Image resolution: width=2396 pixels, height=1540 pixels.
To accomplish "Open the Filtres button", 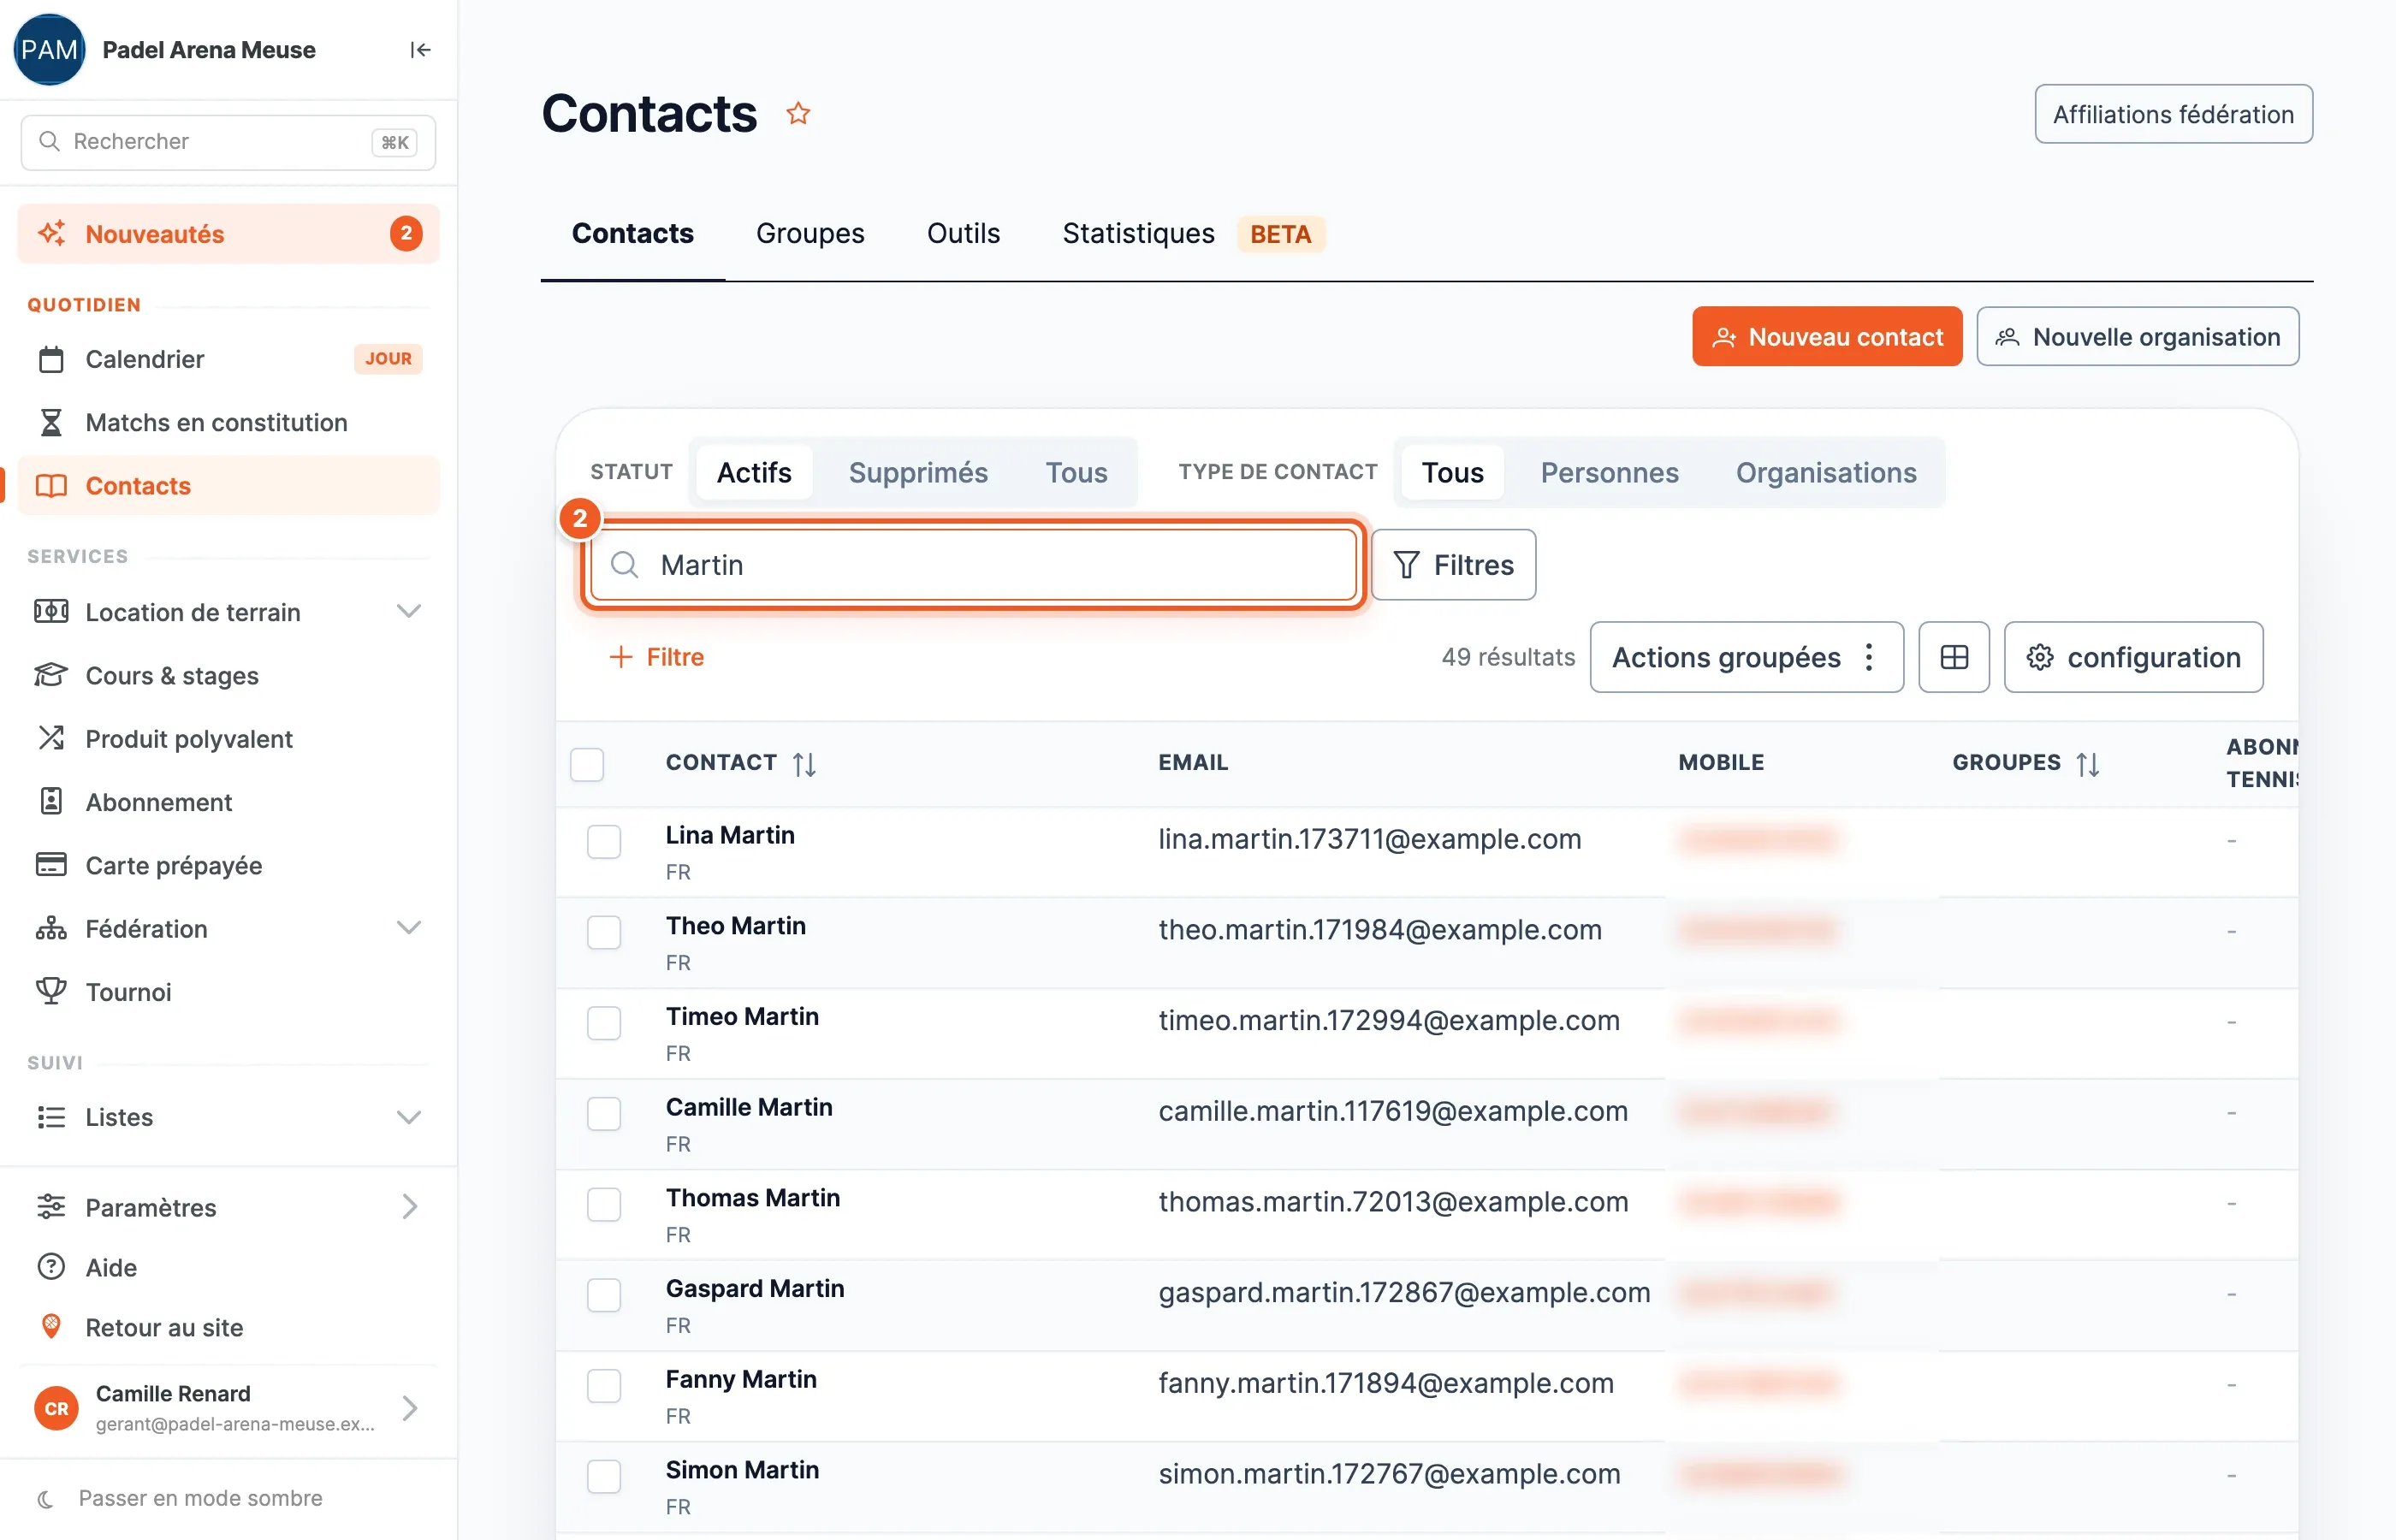I will coord(1453,565).
